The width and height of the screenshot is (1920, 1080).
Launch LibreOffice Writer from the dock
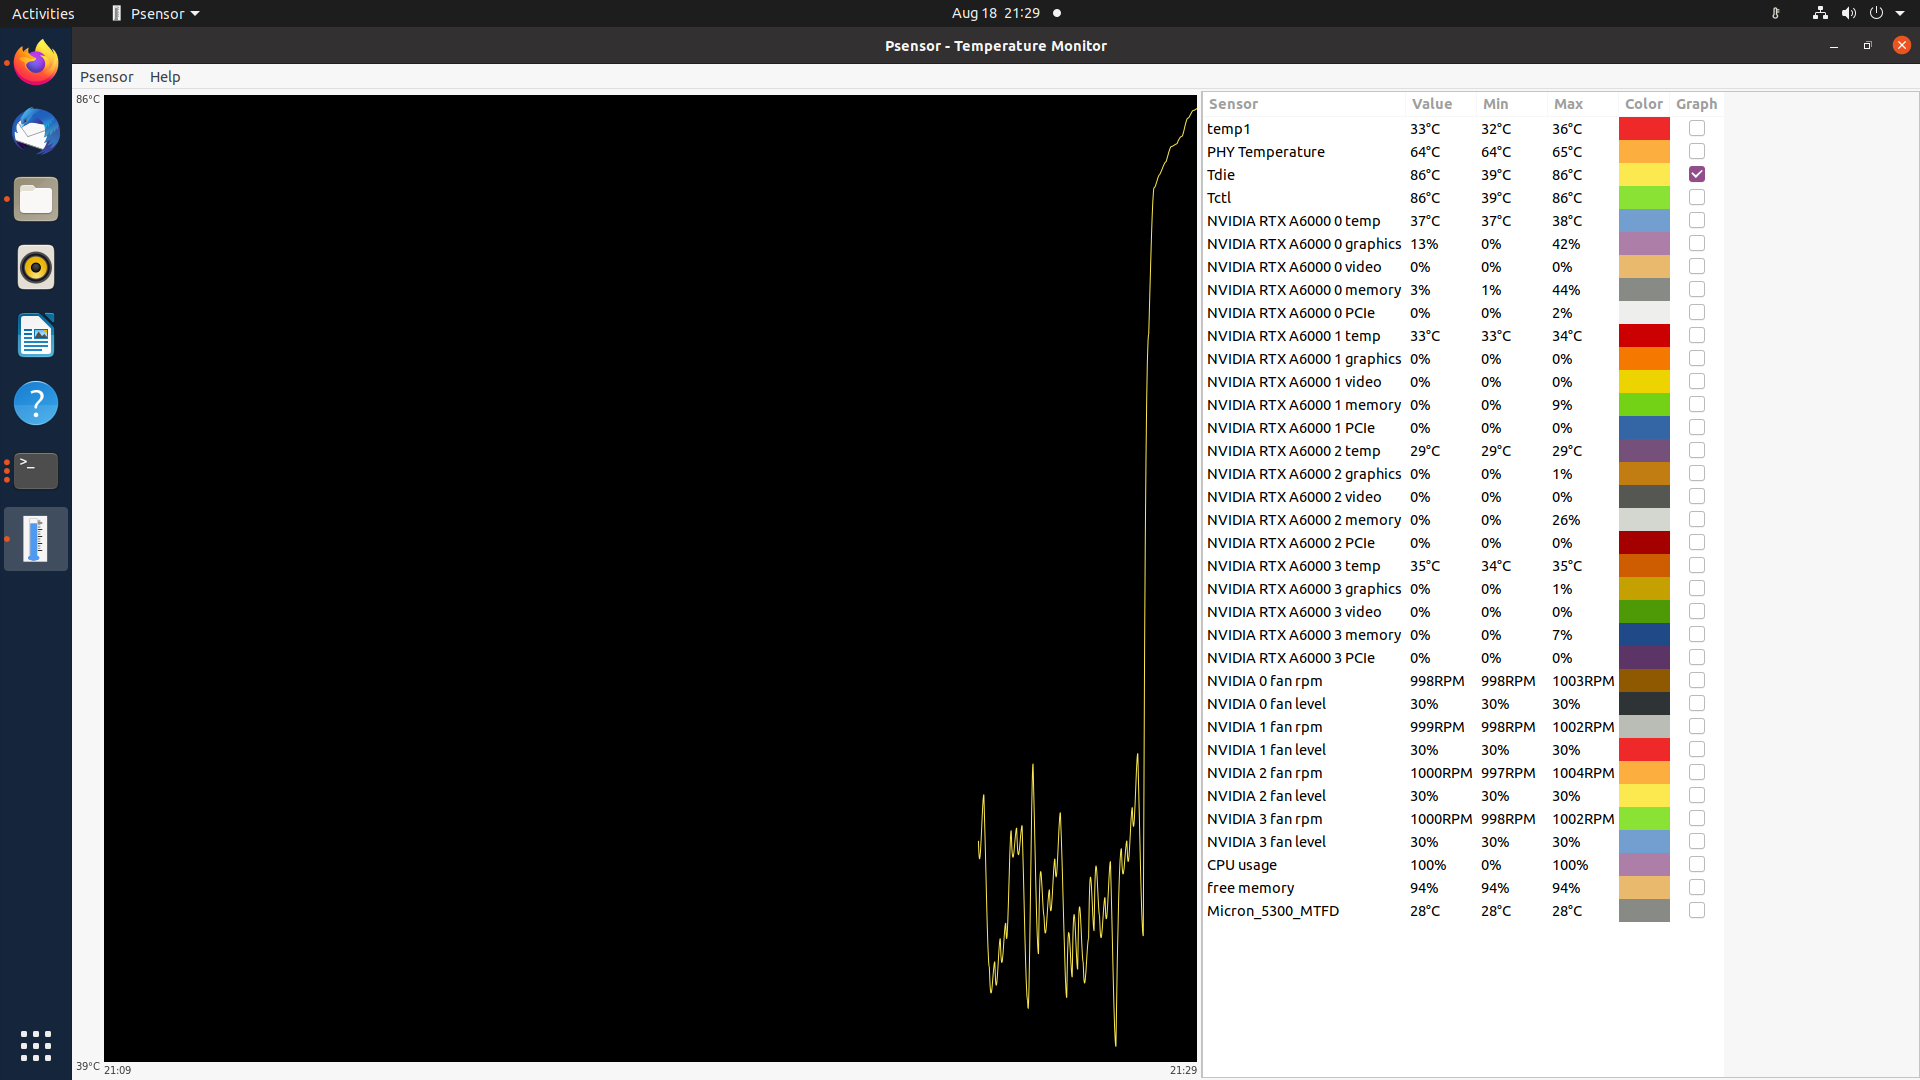(x=36, y=335)
